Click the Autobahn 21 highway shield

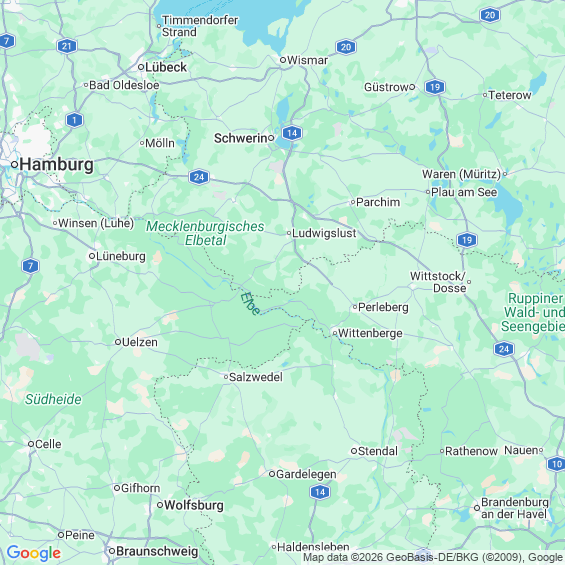(67, 46)
